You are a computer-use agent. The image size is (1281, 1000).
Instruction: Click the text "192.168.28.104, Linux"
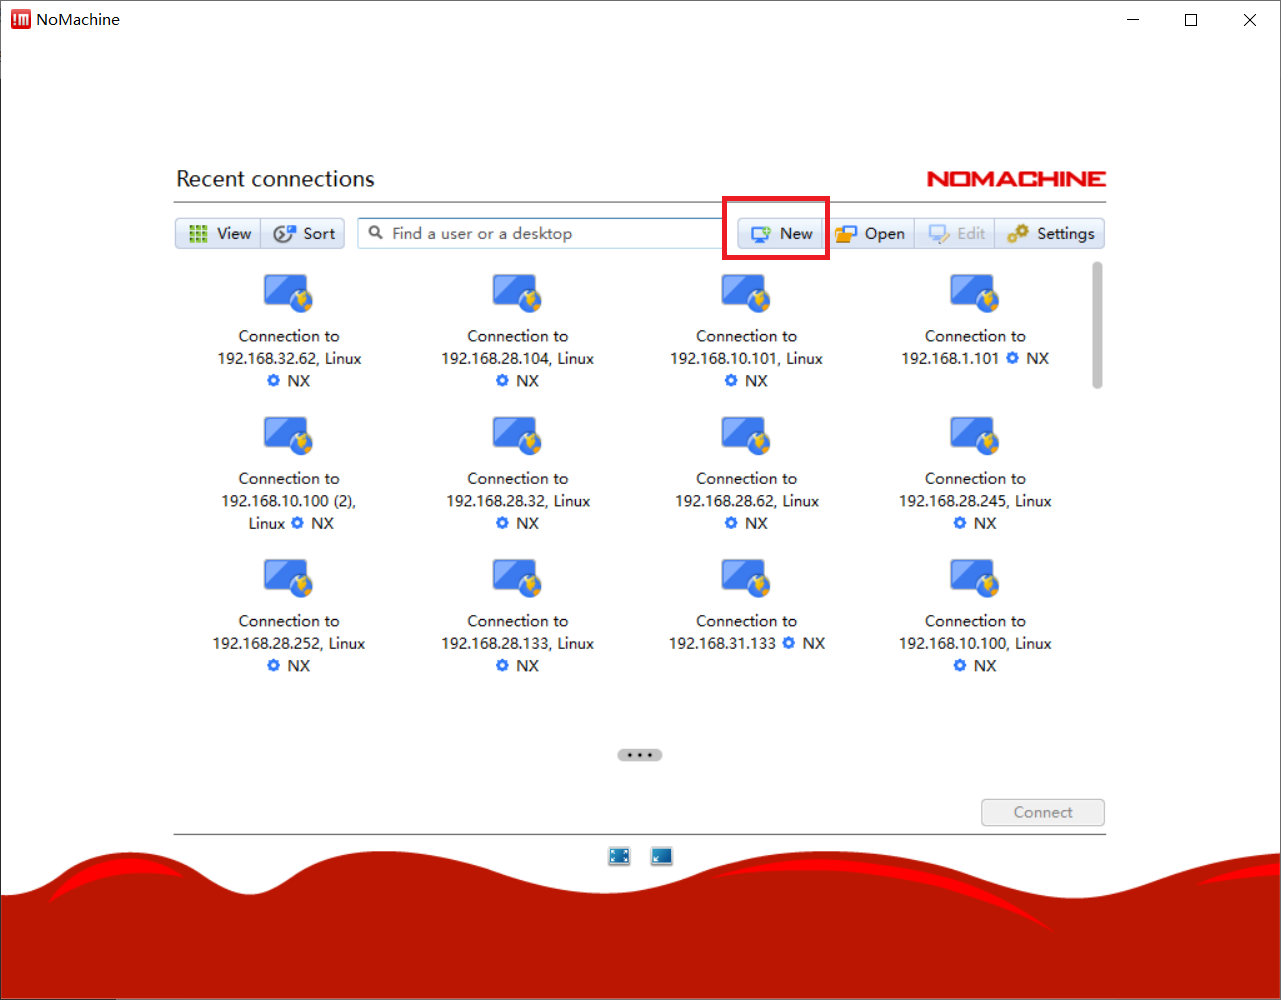(518, 358)
